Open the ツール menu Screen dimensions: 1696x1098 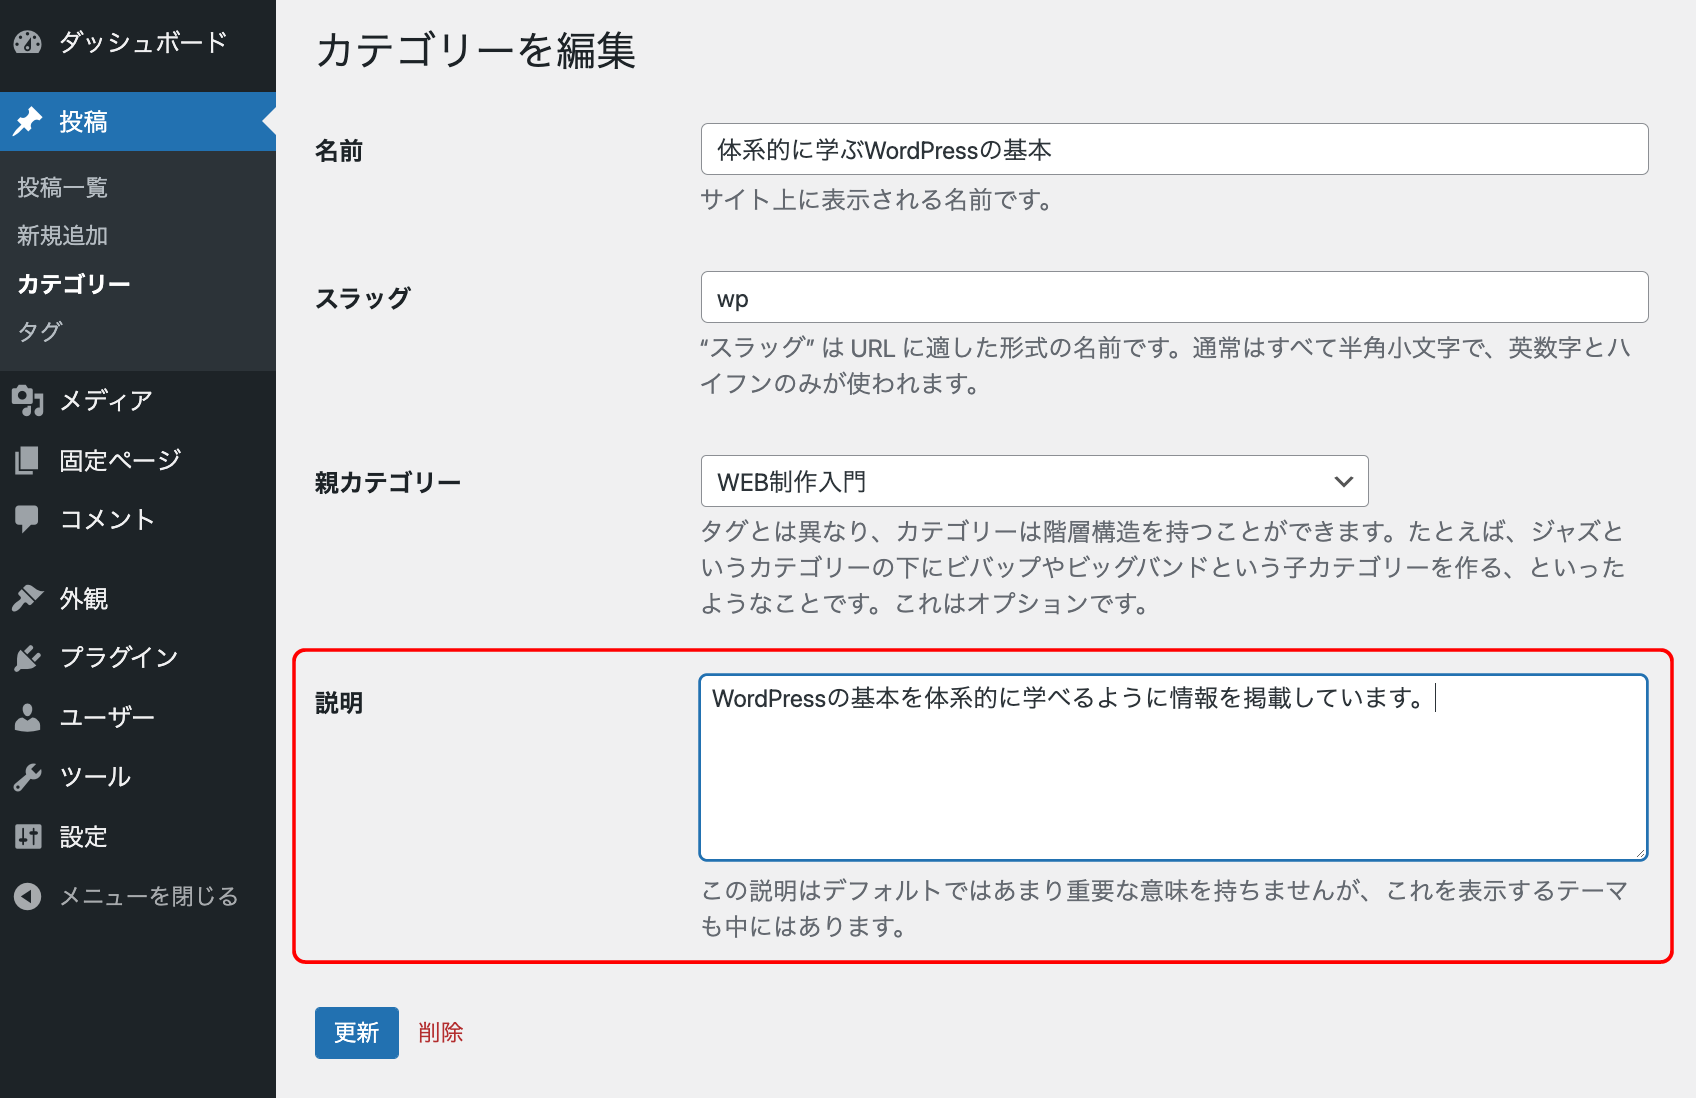pyautogui.click(x=138, y=776)
